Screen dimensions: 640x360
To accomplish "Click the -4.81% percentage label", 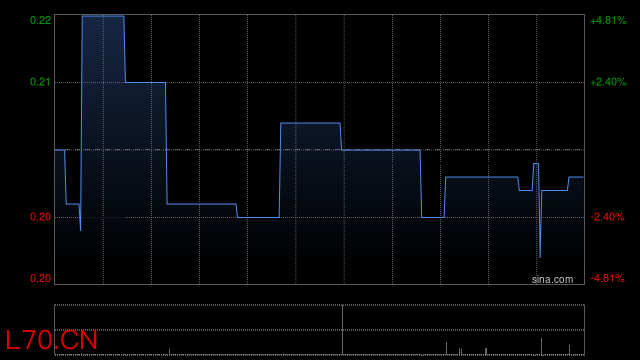I will click(x=607, y=278).
